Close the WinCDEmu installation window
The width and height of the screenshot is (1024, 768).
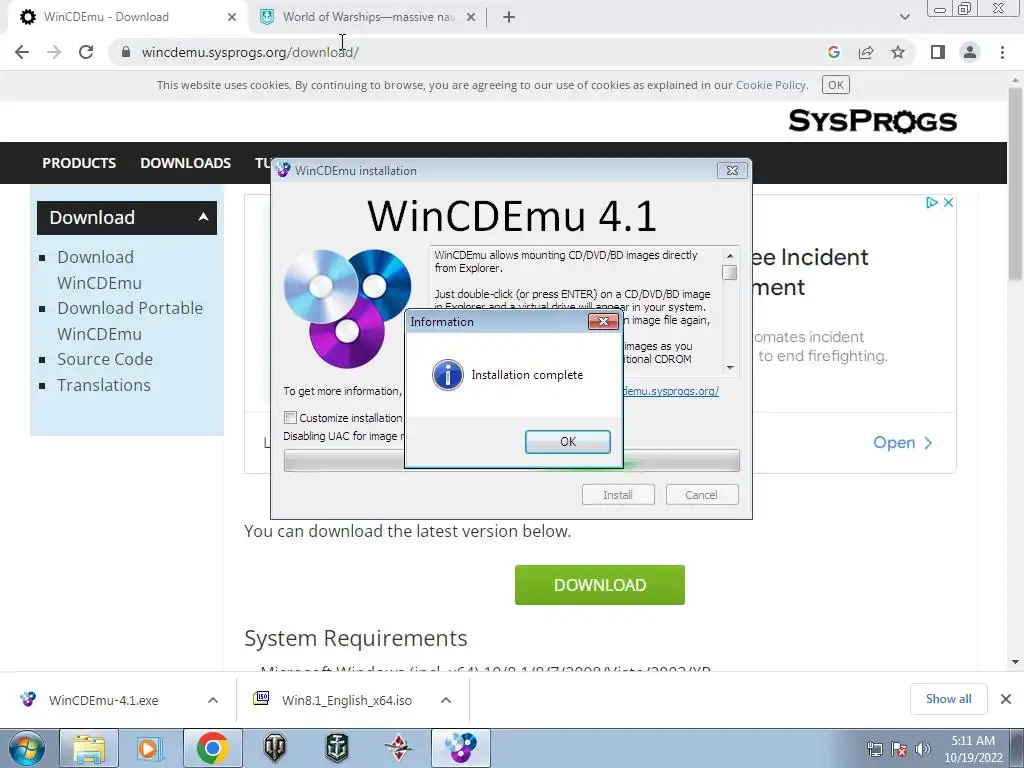[x=732, y=170]
